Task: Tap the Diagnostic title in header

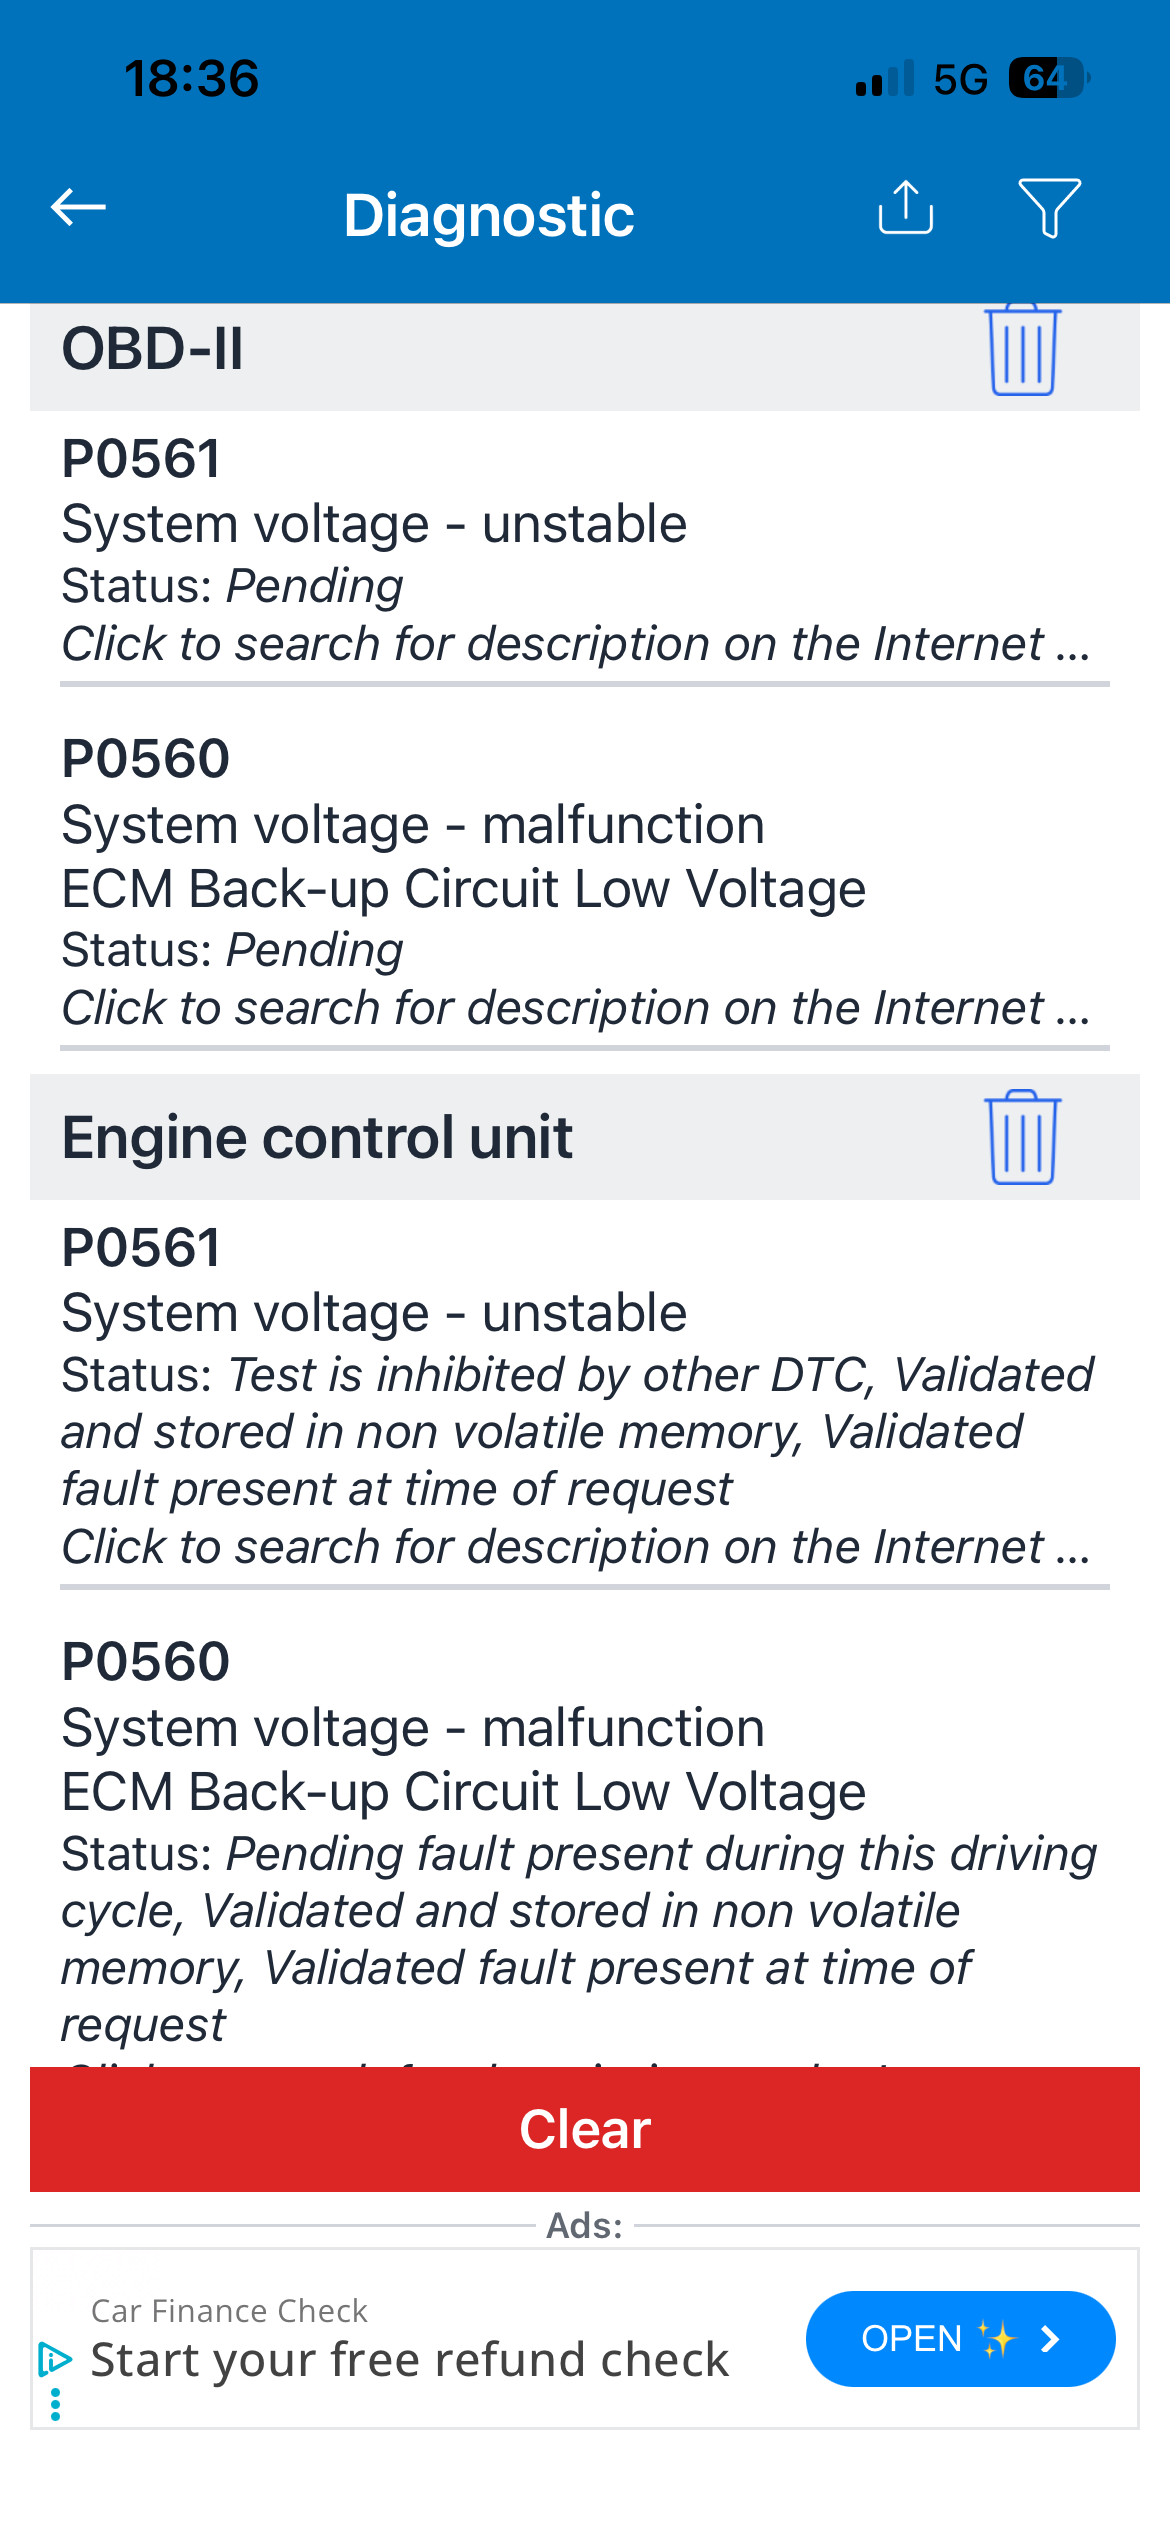Action: 488,215
